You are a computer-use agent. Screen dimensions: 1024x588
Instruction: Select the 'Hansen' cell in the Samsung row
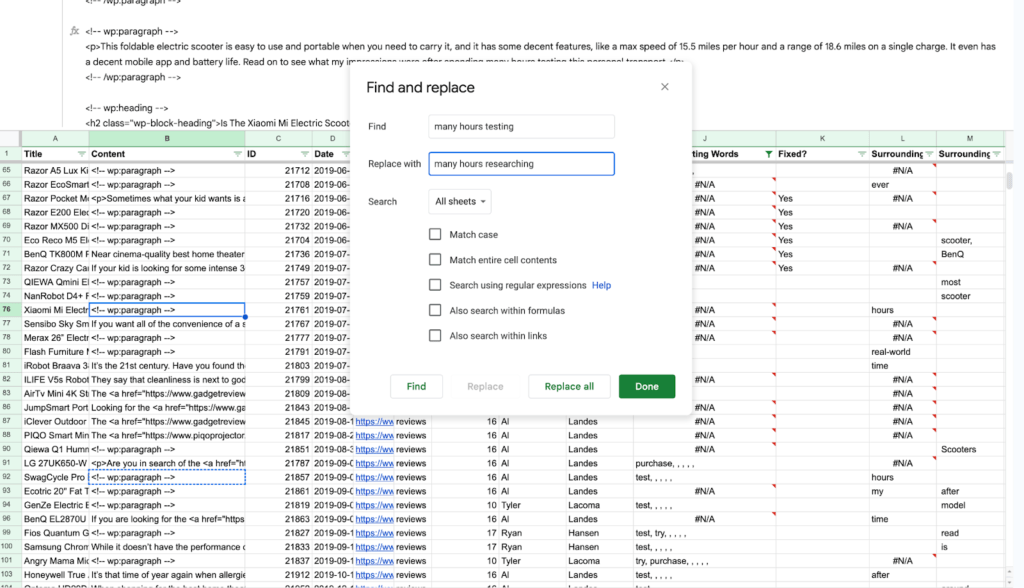[599, 547]
